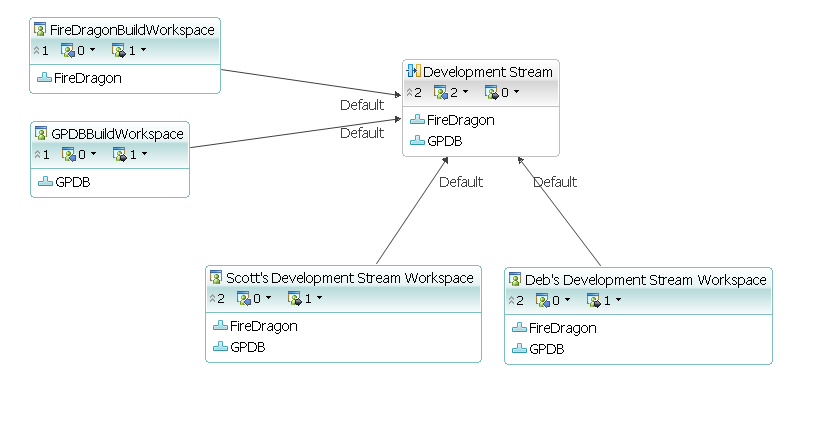Select FireDragon component in Scott's workspace
The image size is (826, 428).
click(x=263, y=325)
